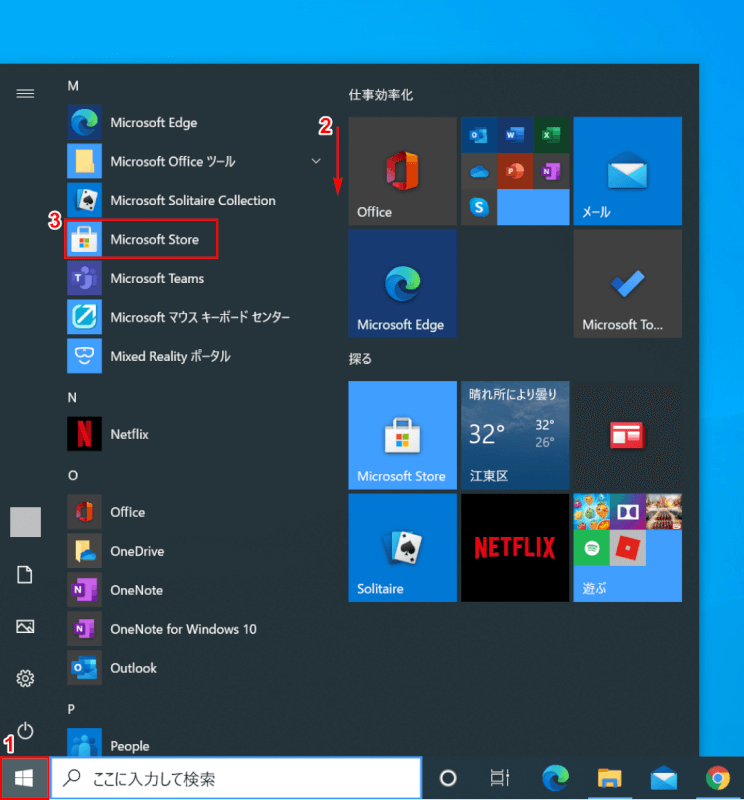Open the NETFLIX tile
744x800 pixels.
(x=515, y=547)
